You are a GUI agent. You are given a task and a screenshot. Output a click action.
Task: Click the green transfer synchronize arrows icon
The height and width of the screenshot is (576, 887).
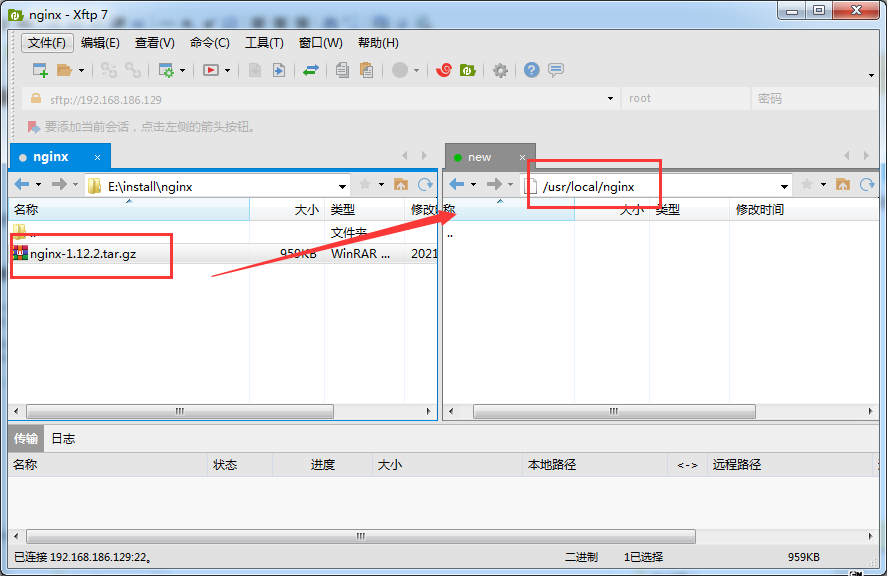[311, 70]
